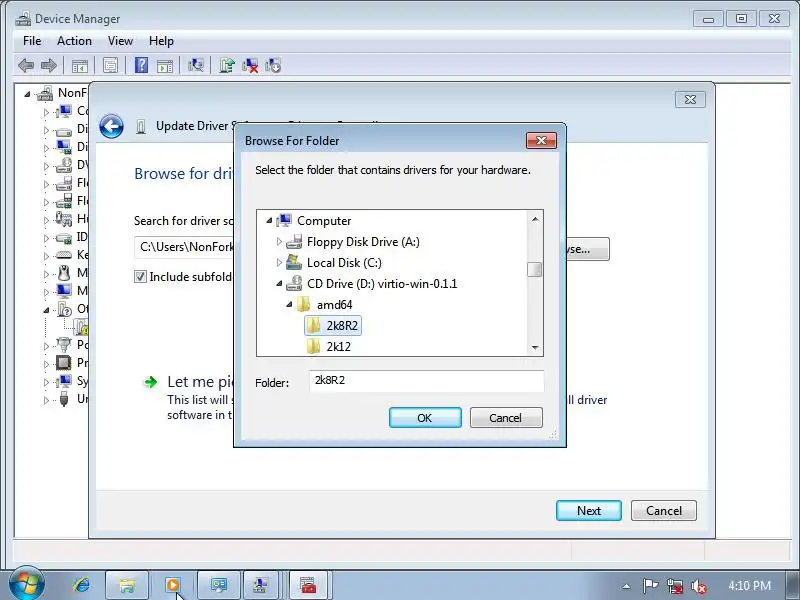Collapse the Other devices node in Device Manager

pos(46,310)
